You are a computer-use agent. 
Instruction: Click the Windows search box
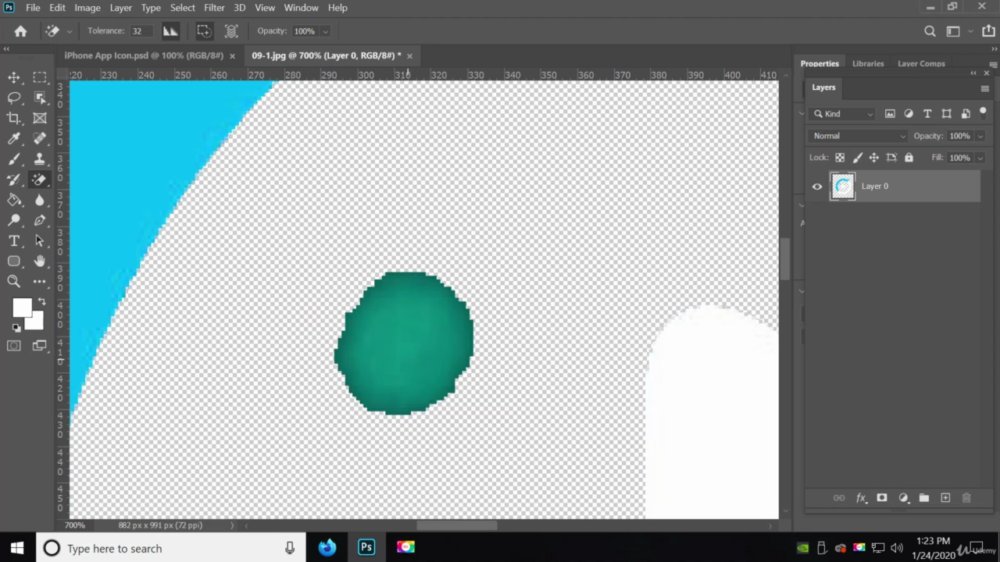(x=171, y=548)
